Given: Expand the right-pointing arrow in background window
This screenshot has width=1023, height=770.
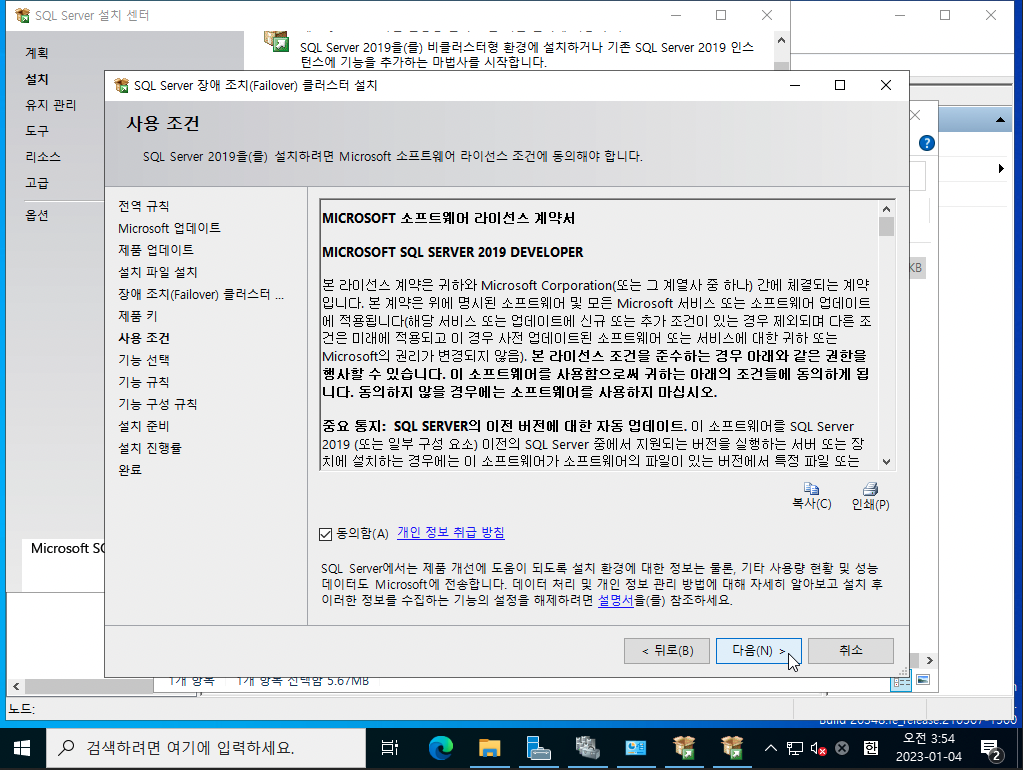Looking at the screenshot, I should 1001,168.
